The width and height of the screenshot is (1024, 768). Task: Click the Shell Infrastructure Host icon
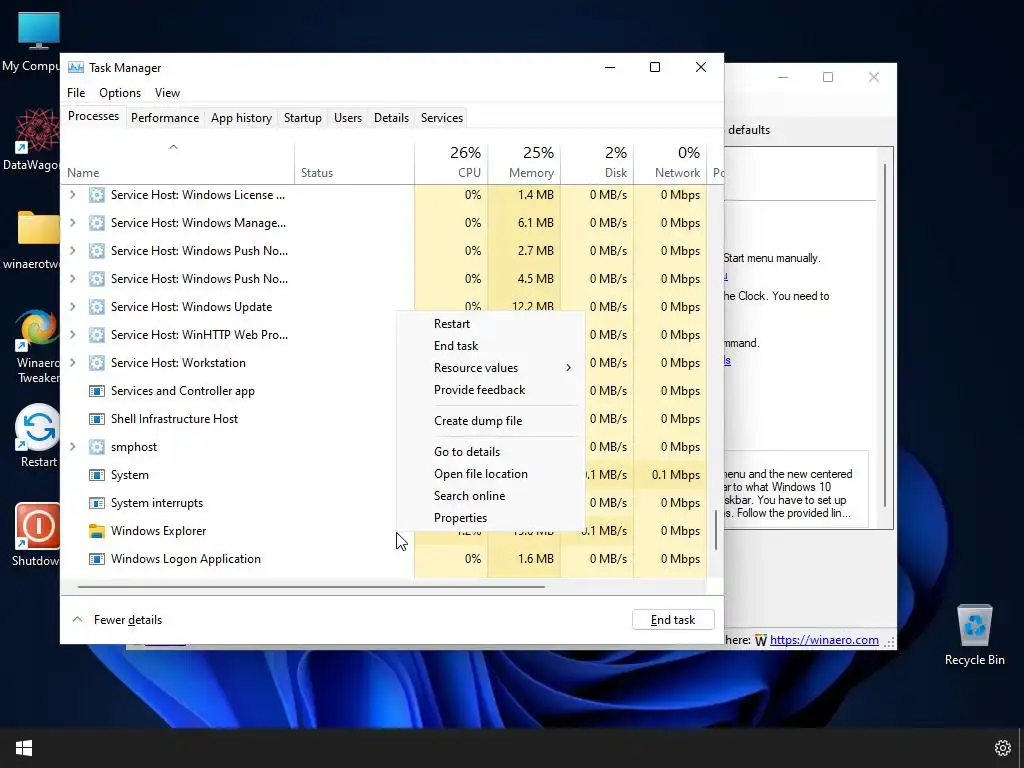click(x=97, y=419)
